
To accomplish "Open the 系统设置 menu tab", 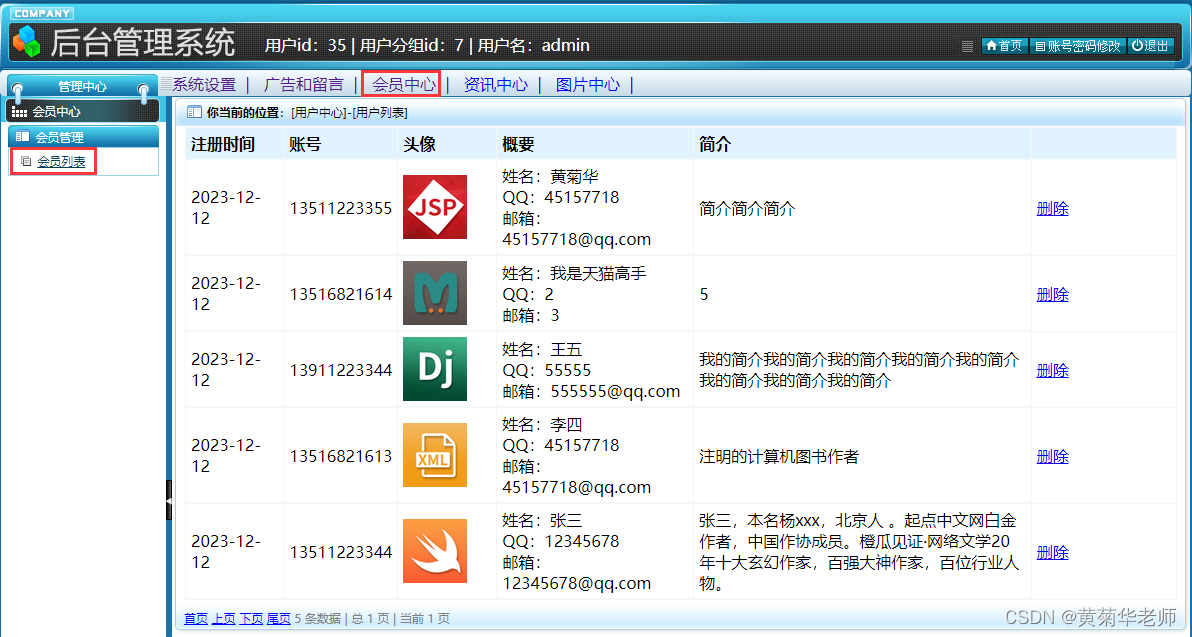I will (204, 84).
